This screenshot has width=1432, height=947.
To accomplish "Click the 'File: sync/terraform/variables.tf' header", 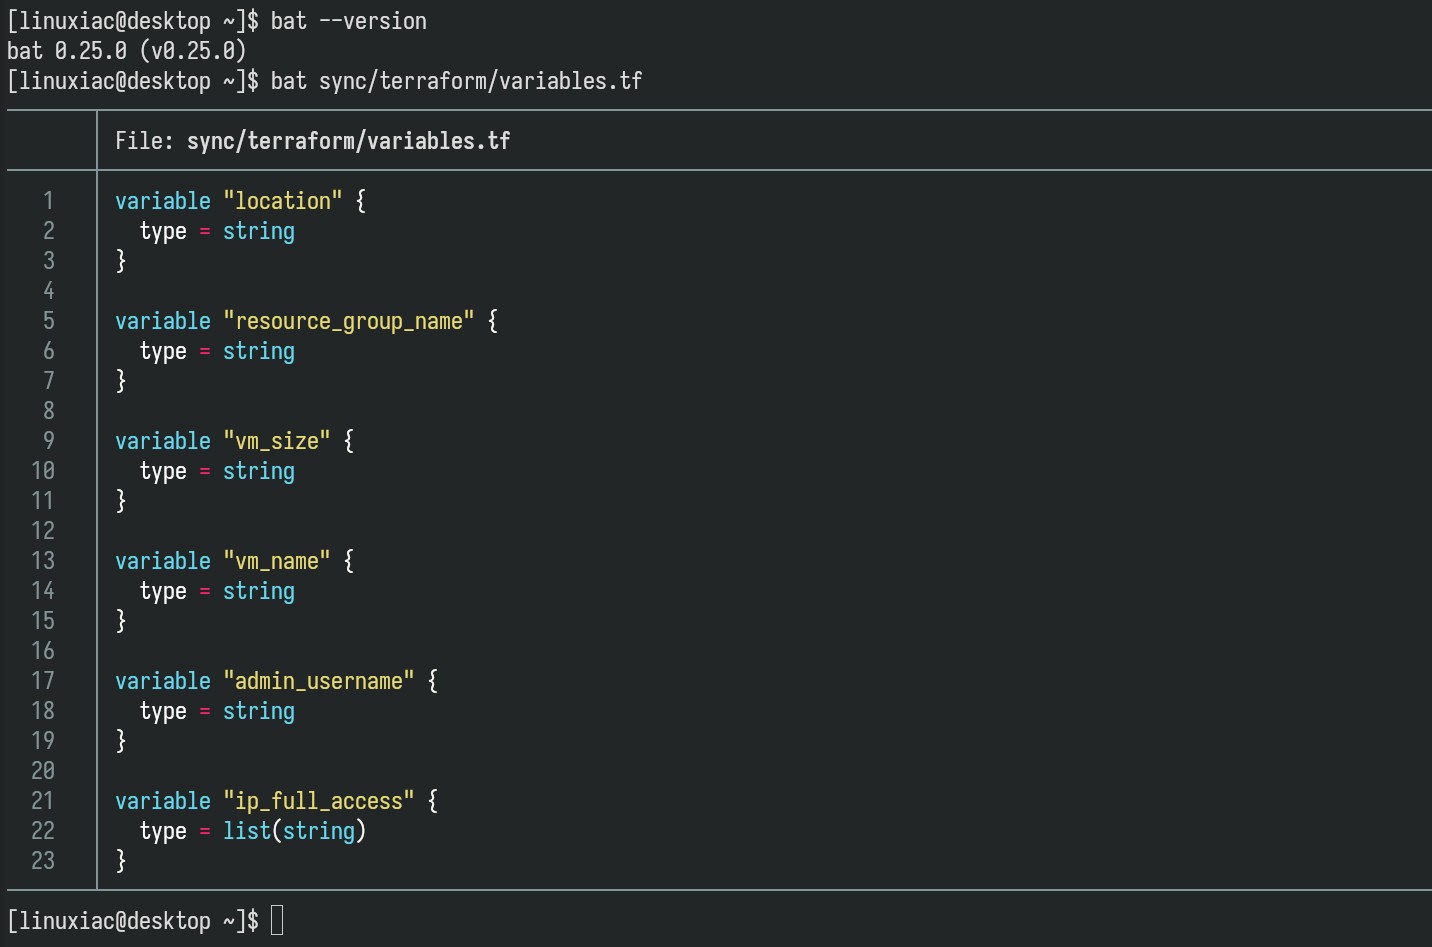I will click(x=313, y=141).
